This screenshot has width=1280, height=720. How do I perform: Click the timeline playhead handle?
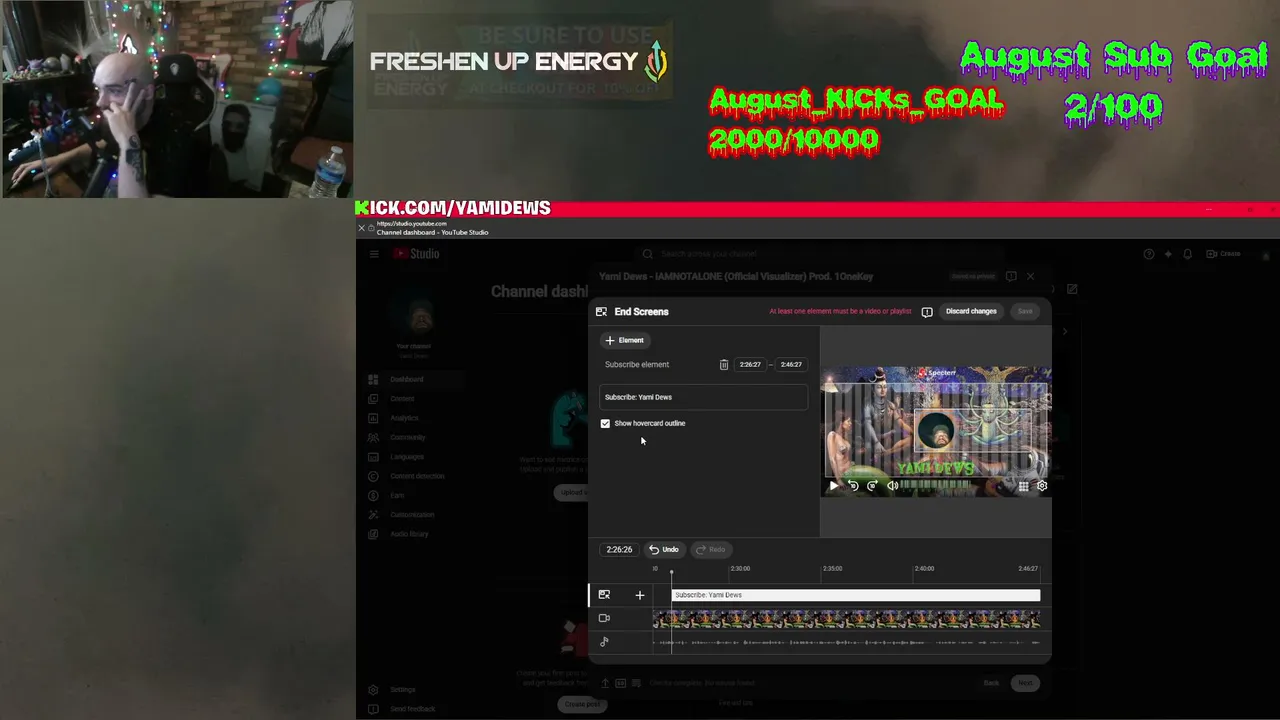(672, 572)
